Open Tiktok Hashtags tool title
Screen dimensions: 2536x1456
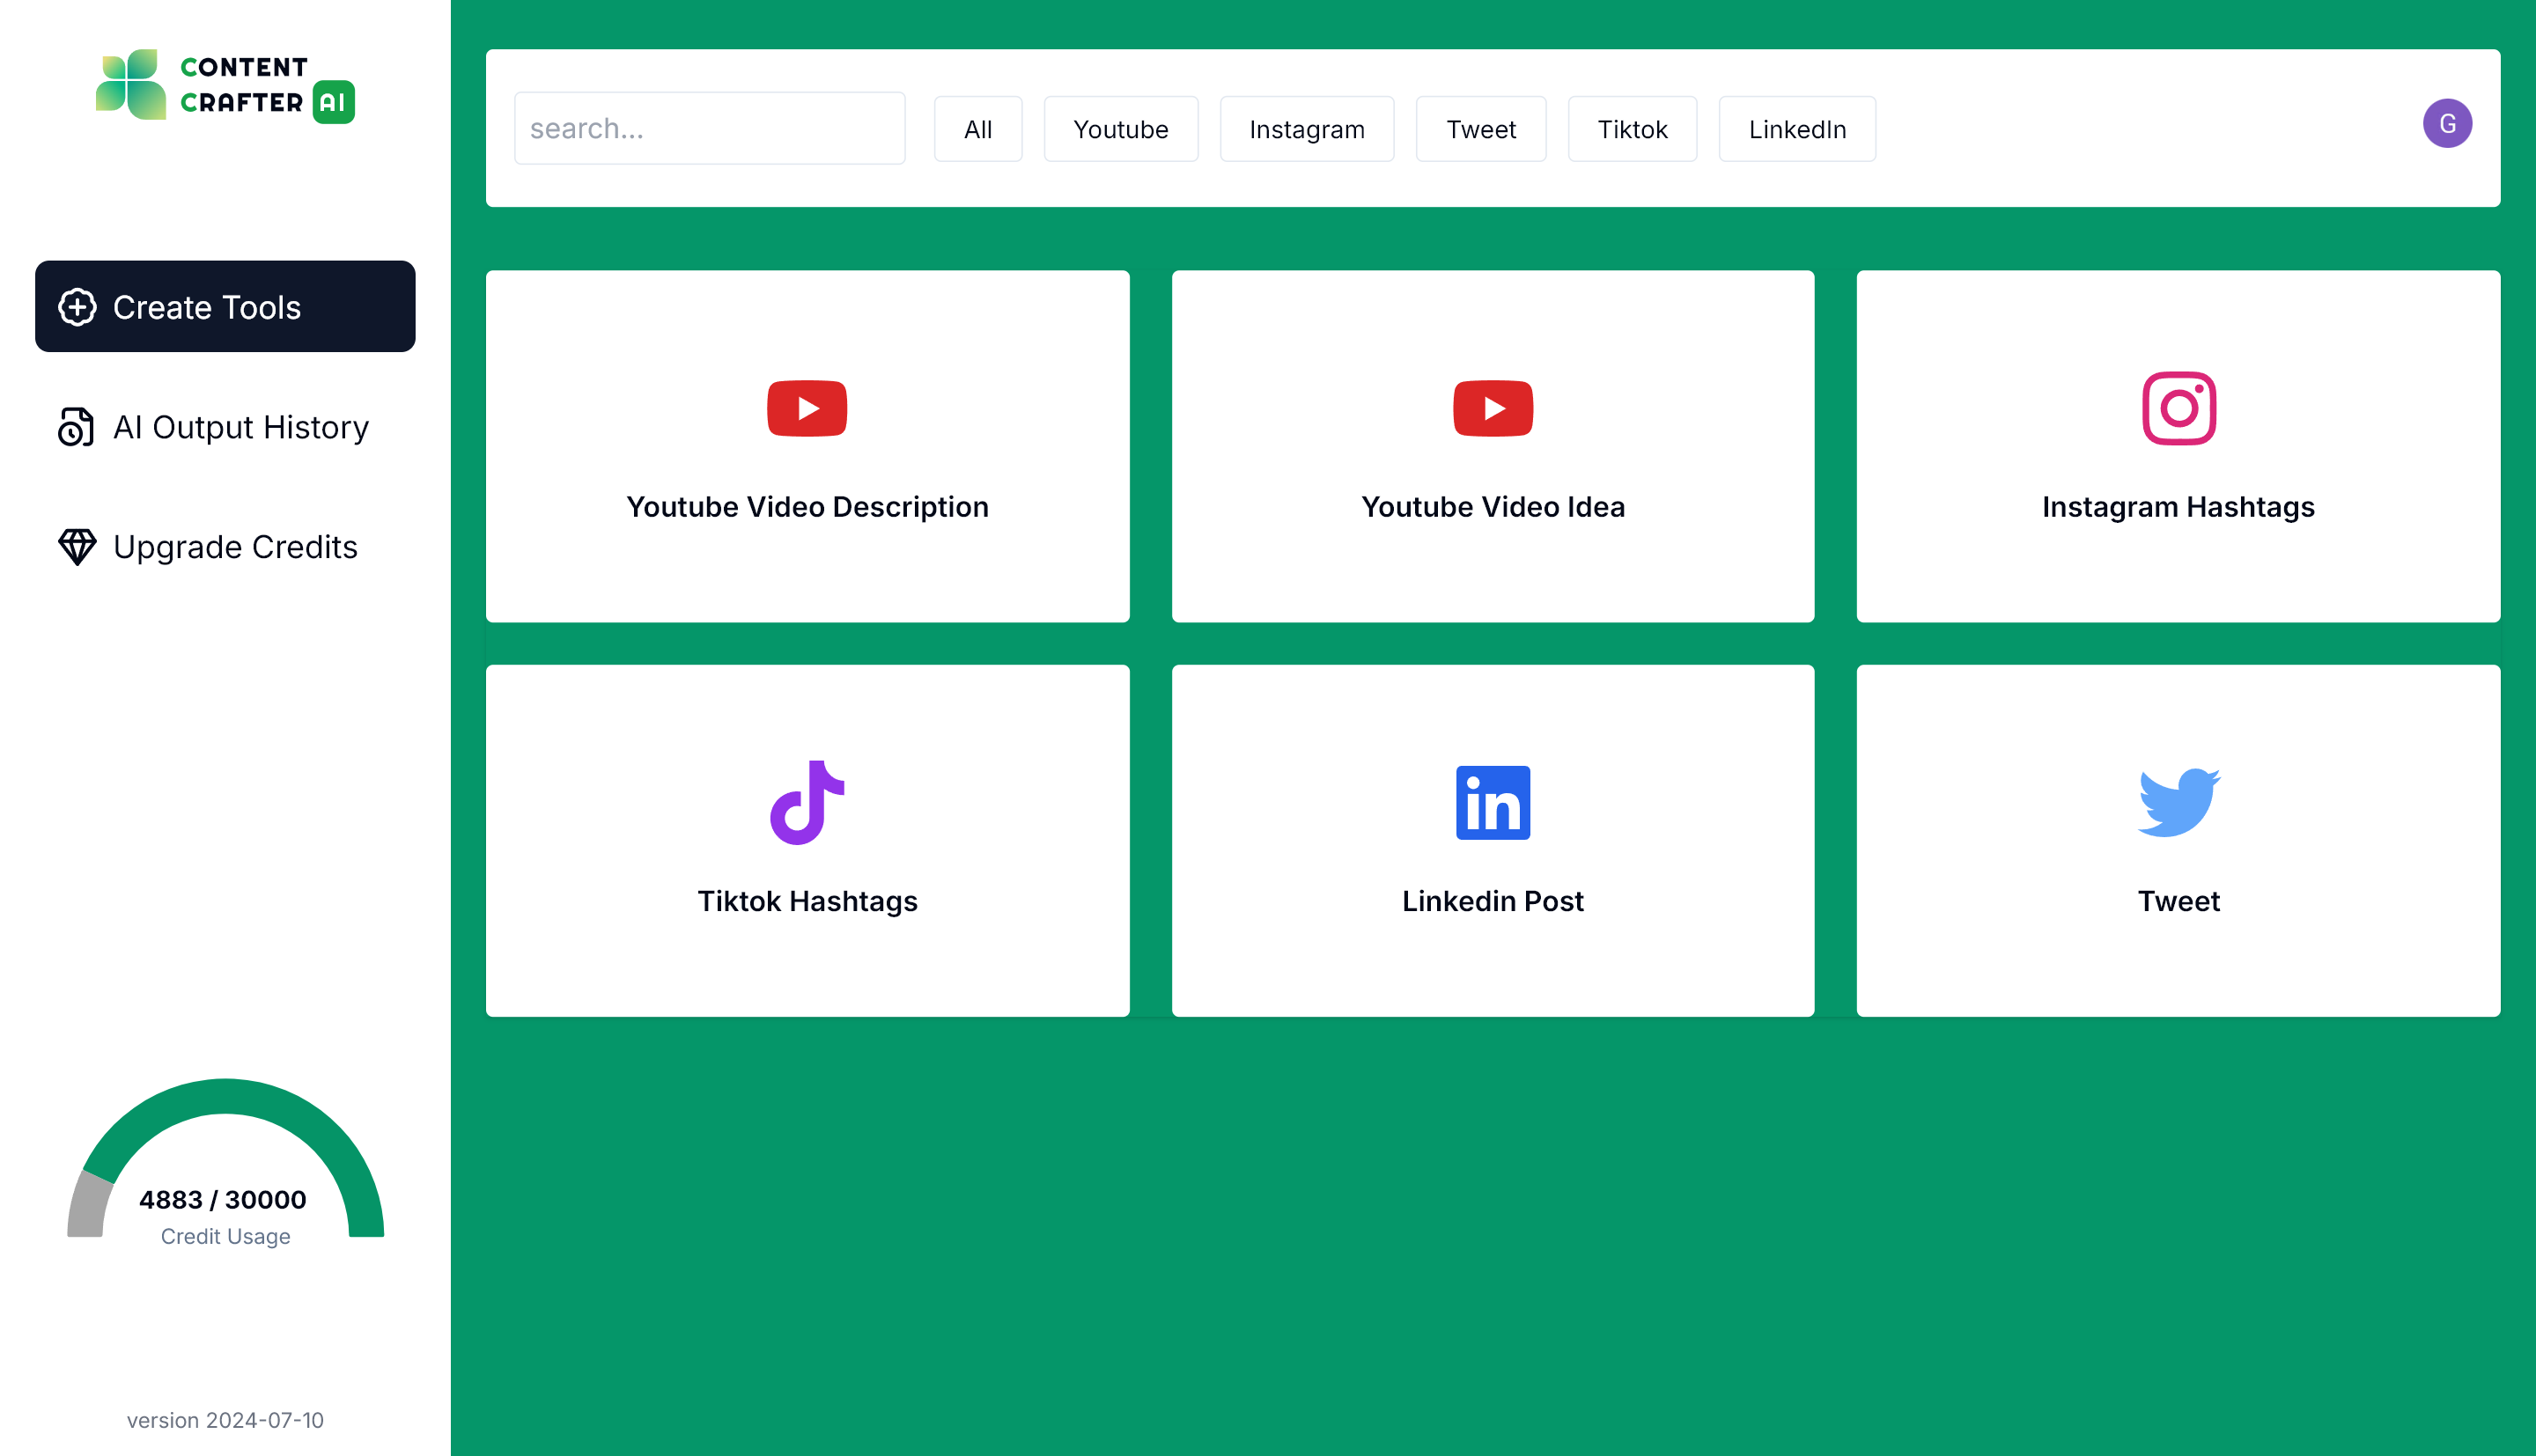click(x=807, y=901)
